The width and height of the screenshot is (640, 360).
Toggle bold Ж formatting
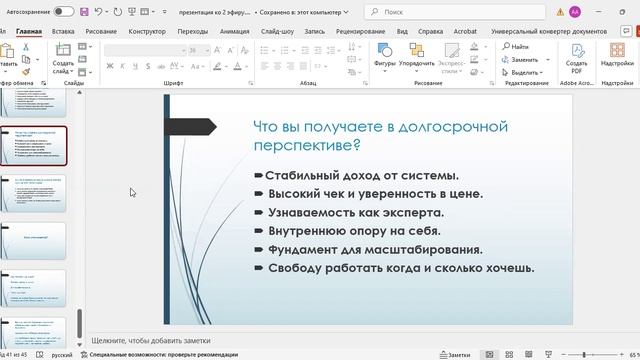(x=110, y=66)
